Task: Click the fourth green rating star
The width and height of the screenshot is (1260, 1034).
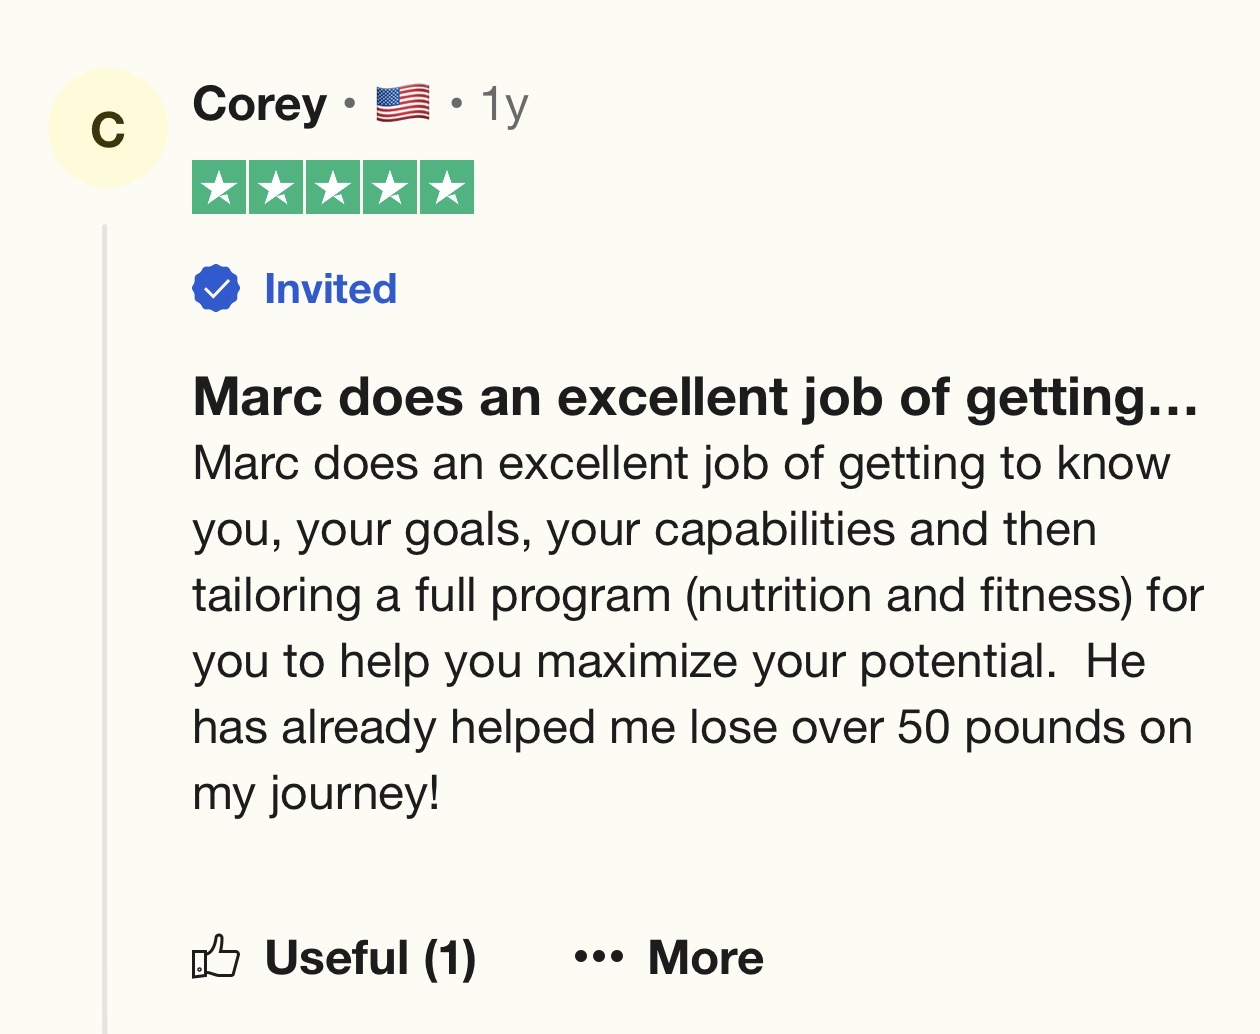Action: (390, 188)
